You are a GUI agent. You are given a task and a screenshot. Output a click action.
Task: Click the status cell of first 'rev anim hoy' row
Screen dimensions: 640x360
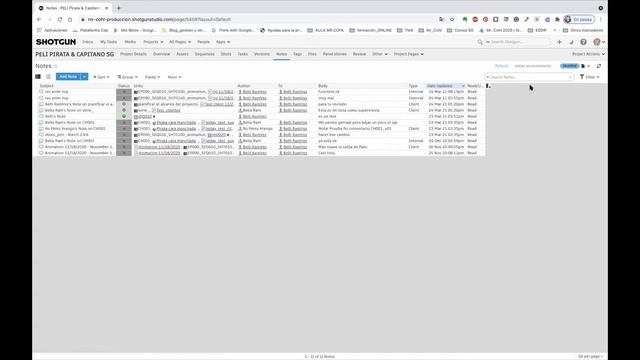pos(124,92)
